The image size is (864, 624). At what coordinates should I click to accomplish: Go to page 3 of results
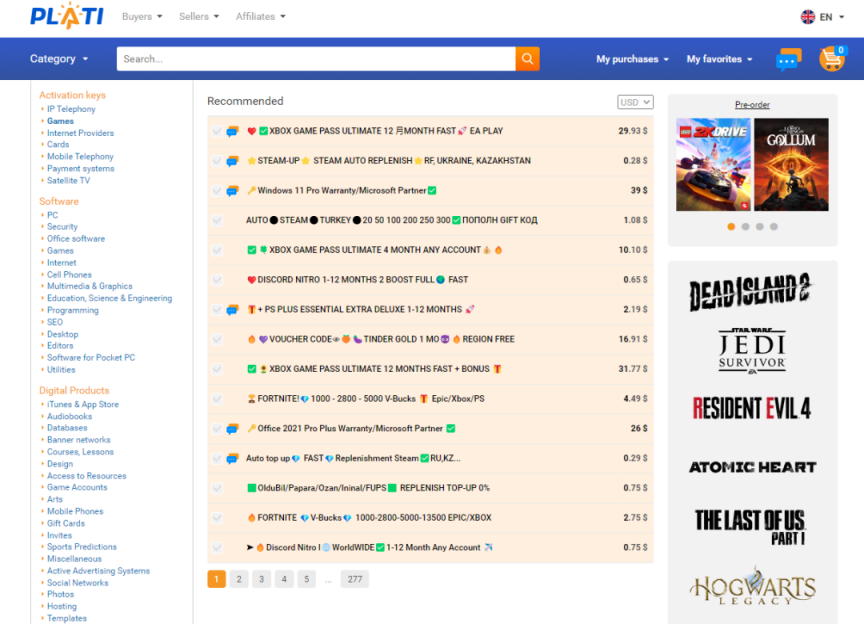click(262, 579)
